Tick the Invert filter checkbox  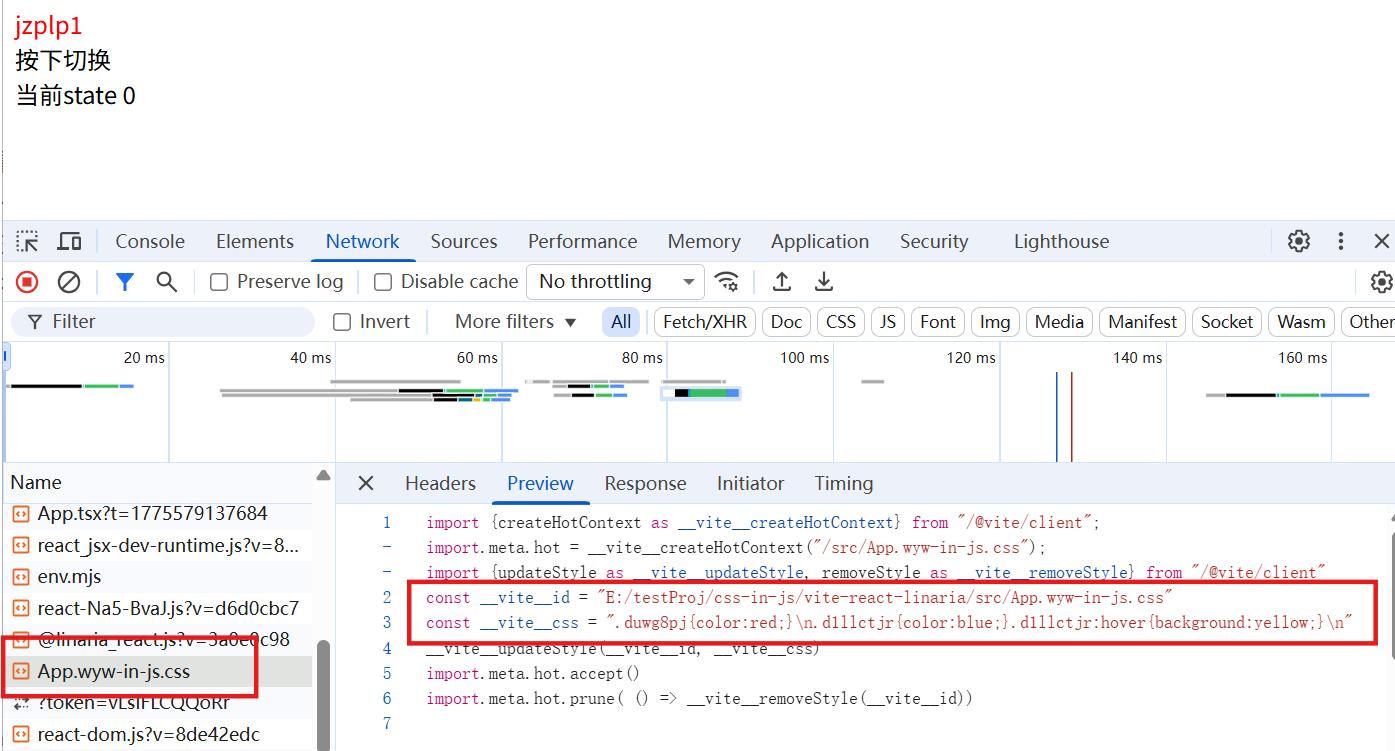(x=342, y=322)
